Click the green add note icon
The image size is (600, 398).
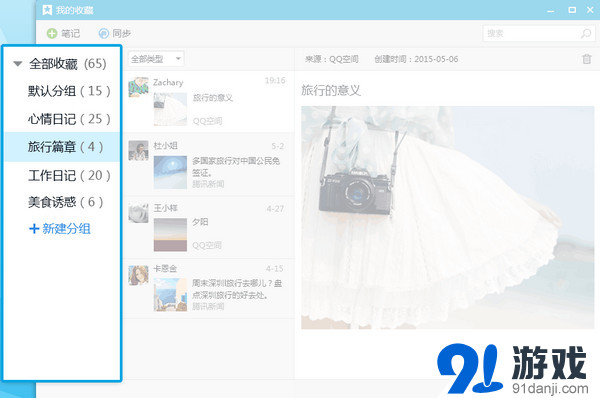pyautogui.click(x=52, y=34)
